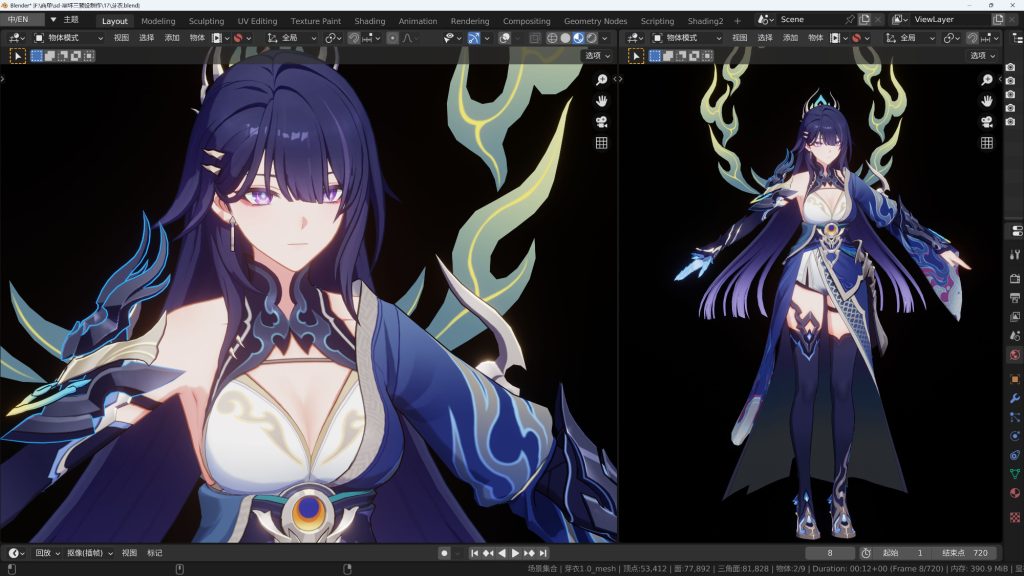Image resolution: width=1024 pixels, height=576 pixels.
Task: Open the 添加 menu in right viewport
Action: [790, 38]
